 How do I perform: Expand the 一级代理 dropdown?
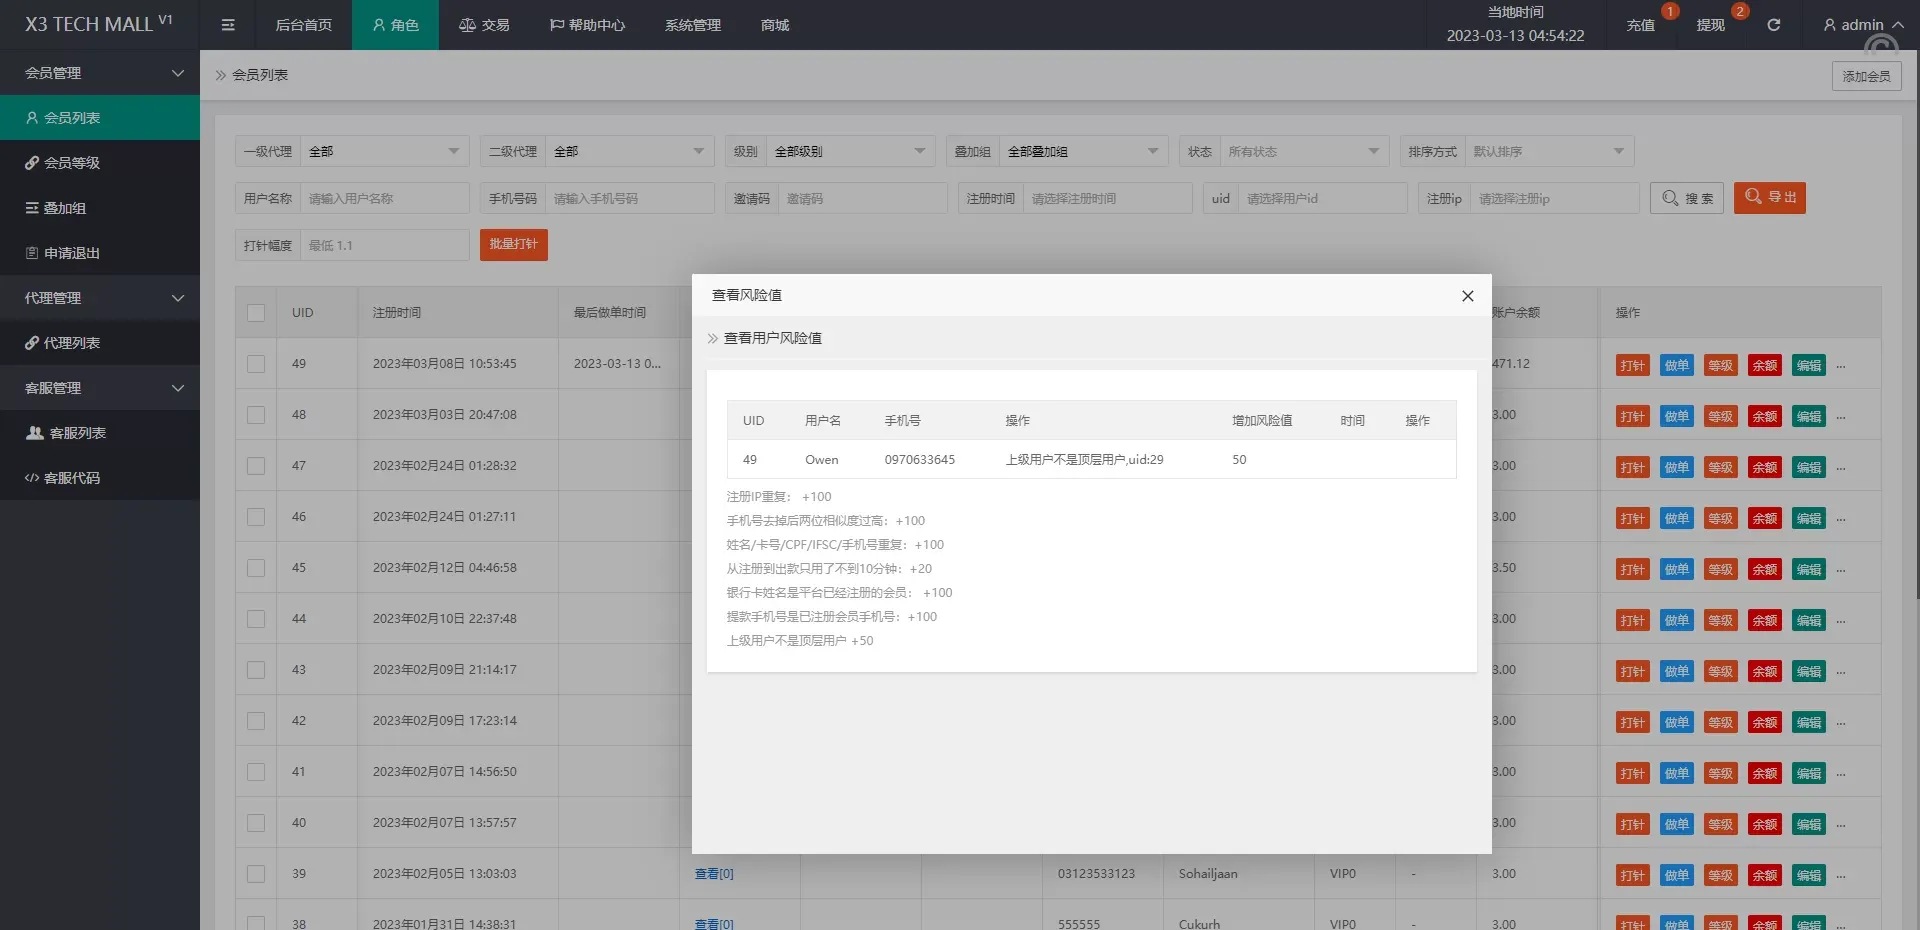tap(385, 152)
